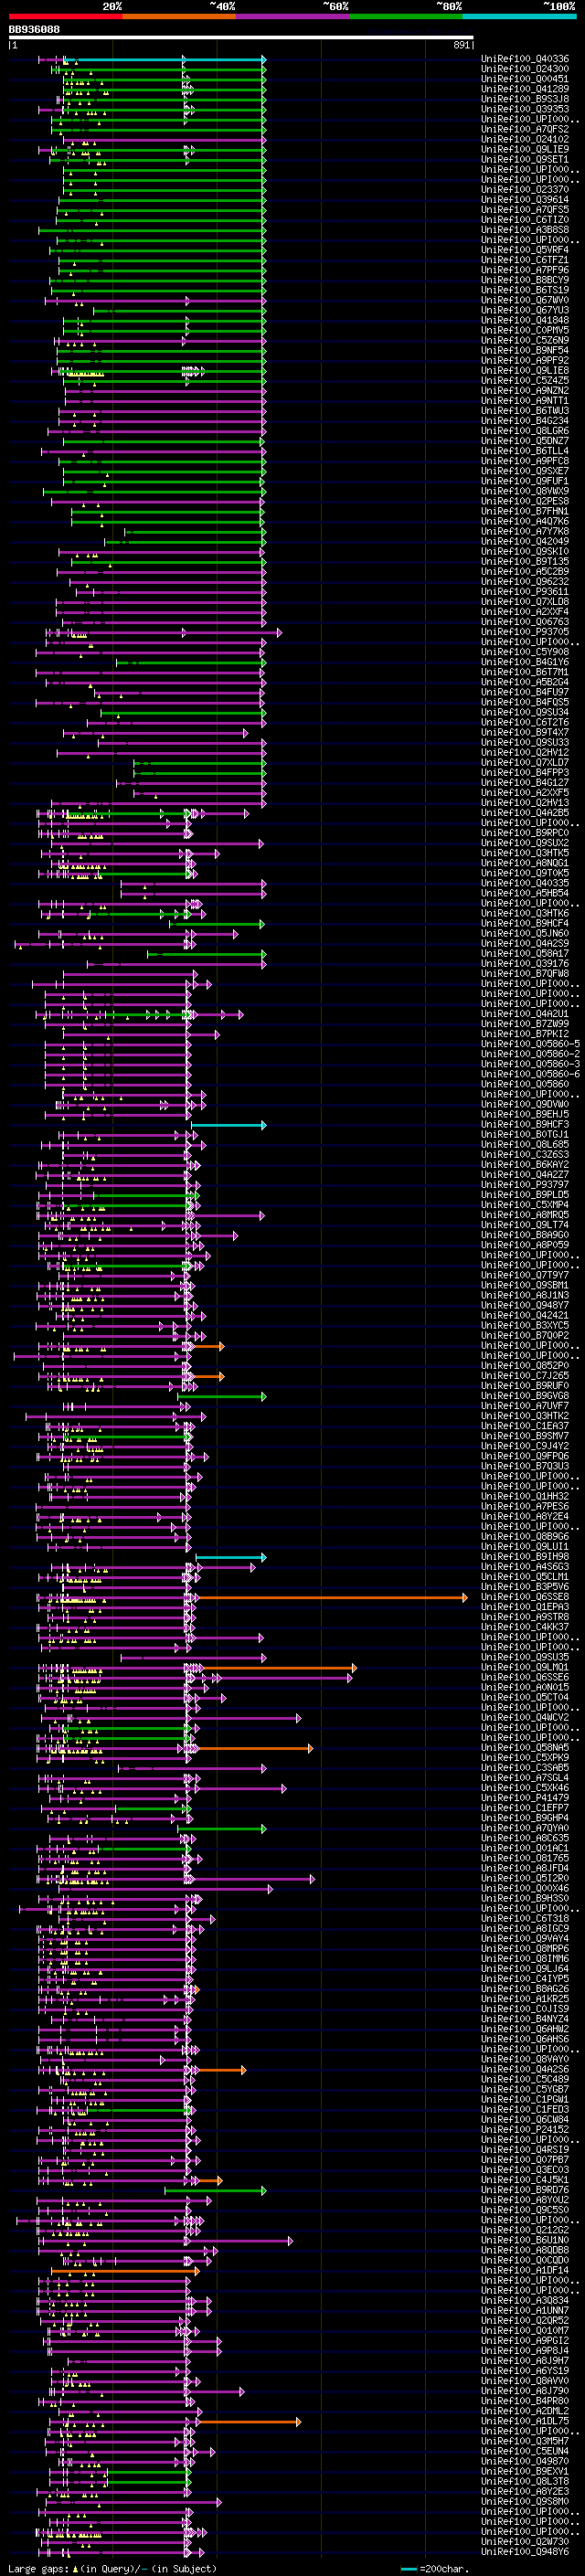Select hit label UniRef100_O49870
Screen dimensions: 585x2576
pyautogui.click(x=524, y=2462)
